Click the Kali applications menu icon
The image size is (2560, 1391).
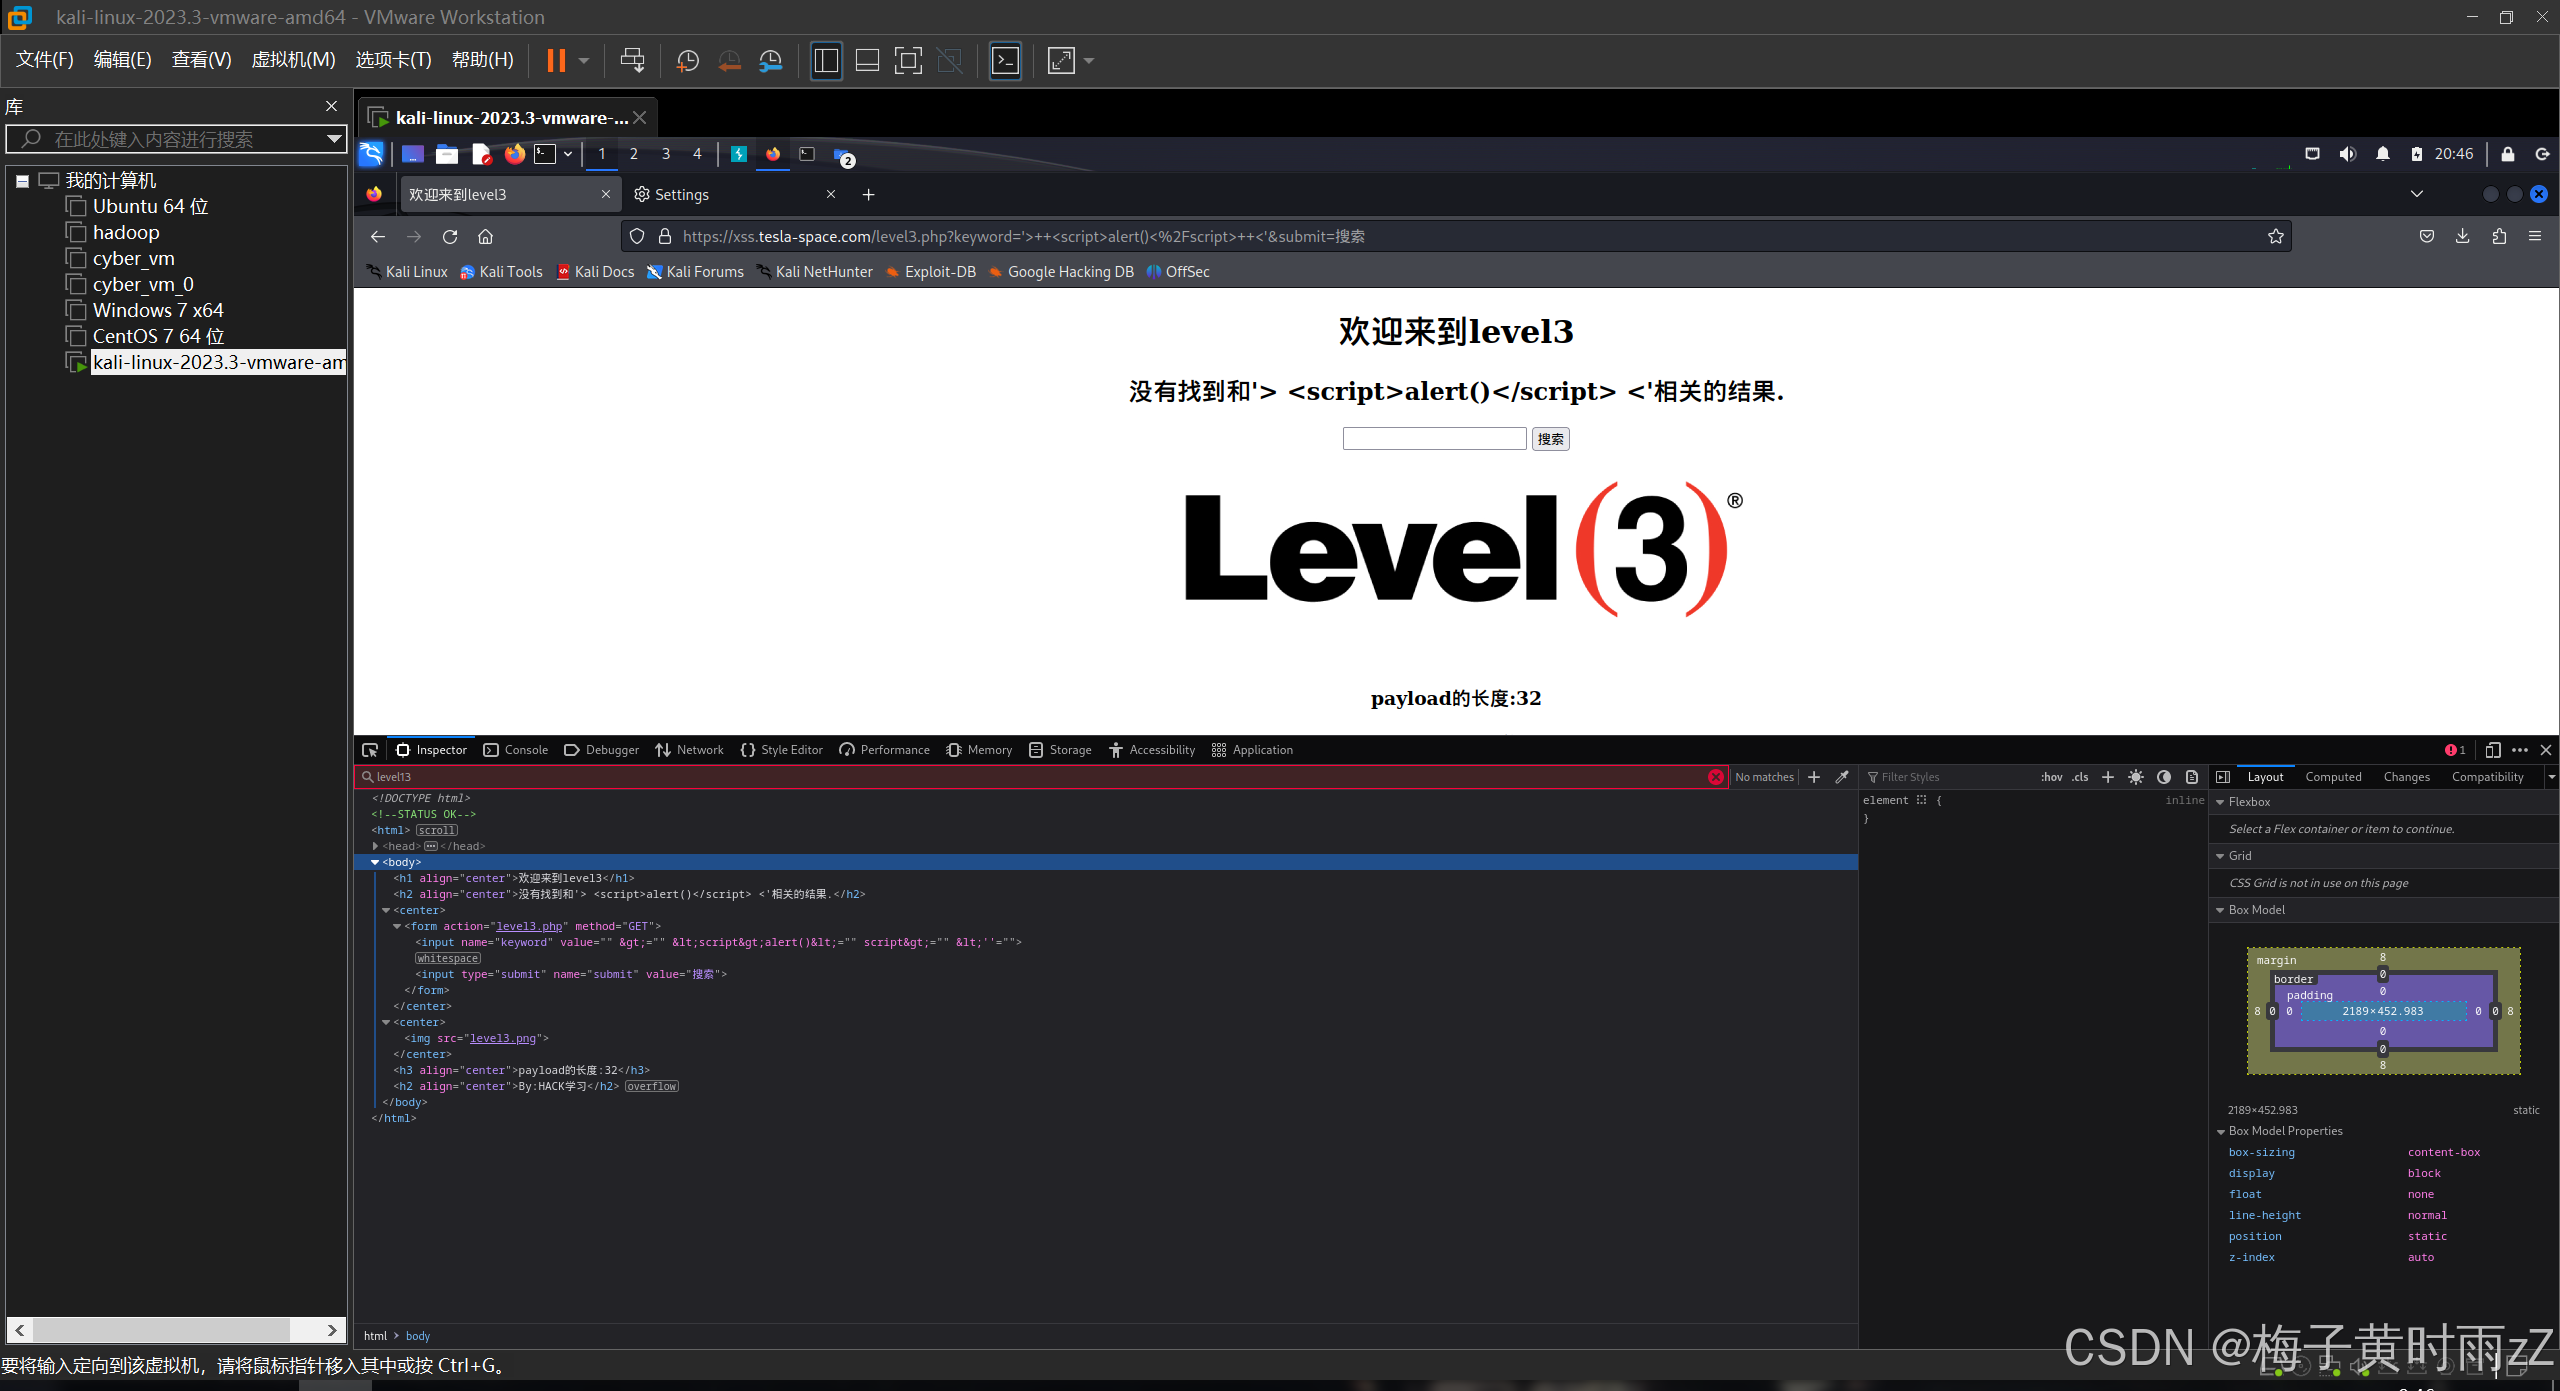(371, 154)
